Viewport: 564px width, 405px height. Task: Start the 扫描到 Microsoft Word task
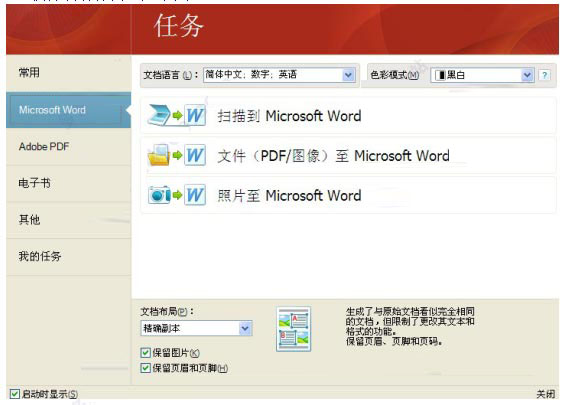(348, 115)
